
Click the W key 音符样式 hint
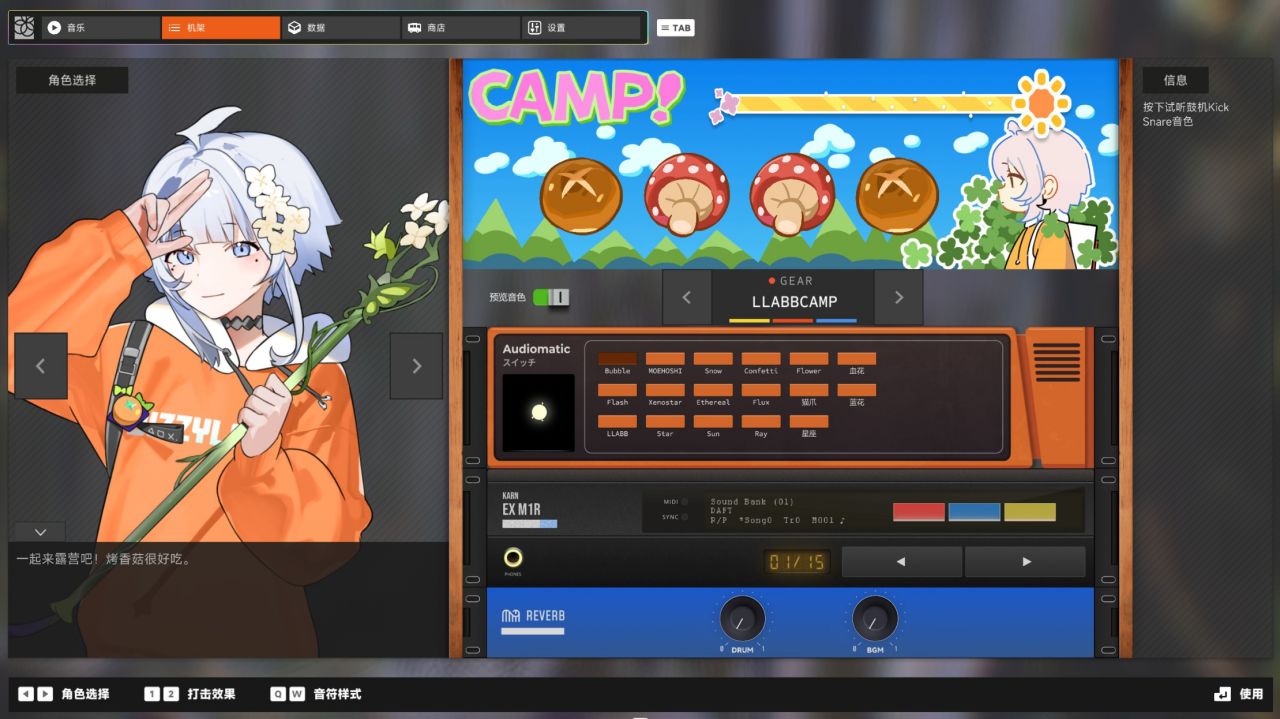pos(297,694)
